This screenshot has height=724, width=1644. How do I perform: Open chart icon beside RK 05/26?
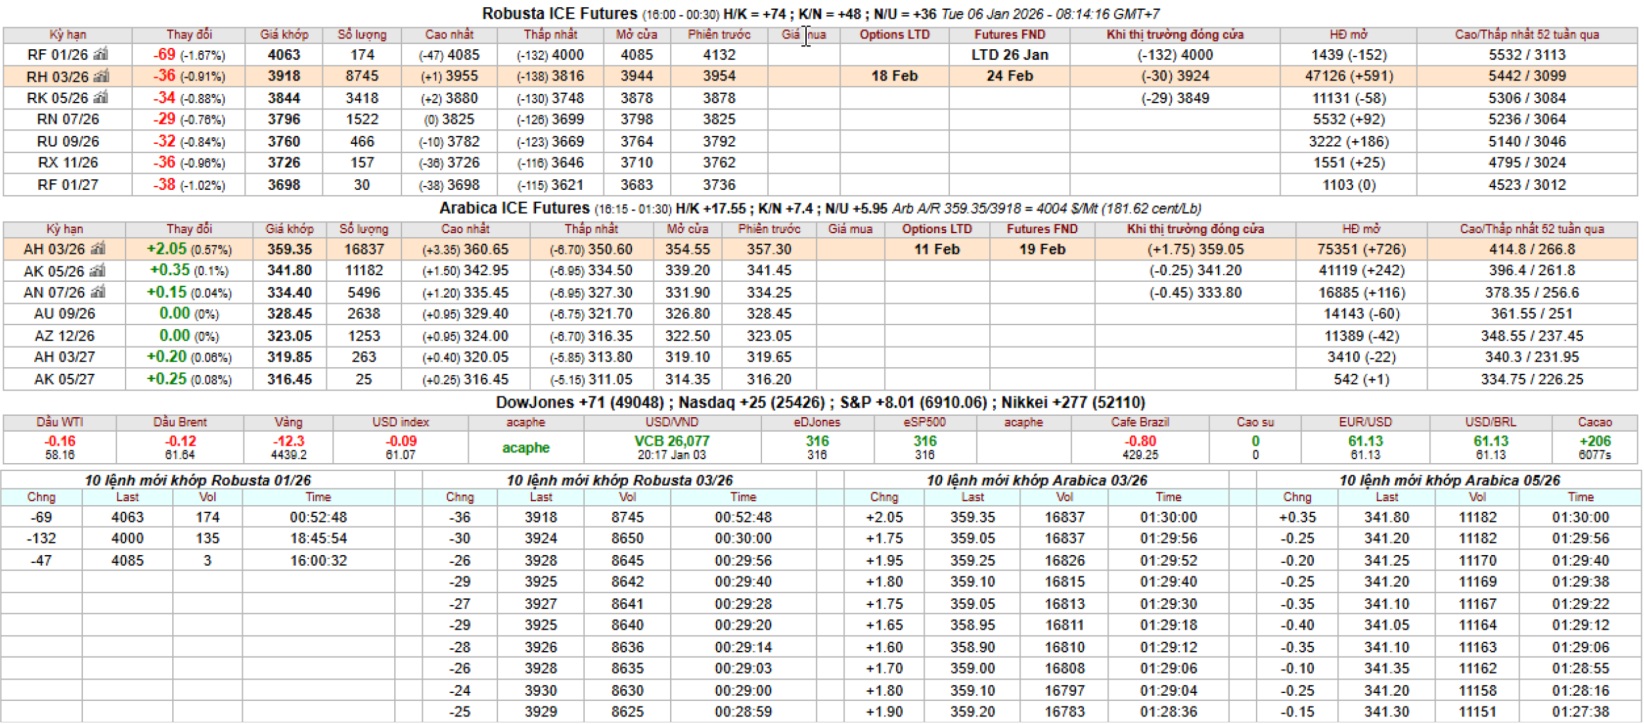click(x=100, y=98)
